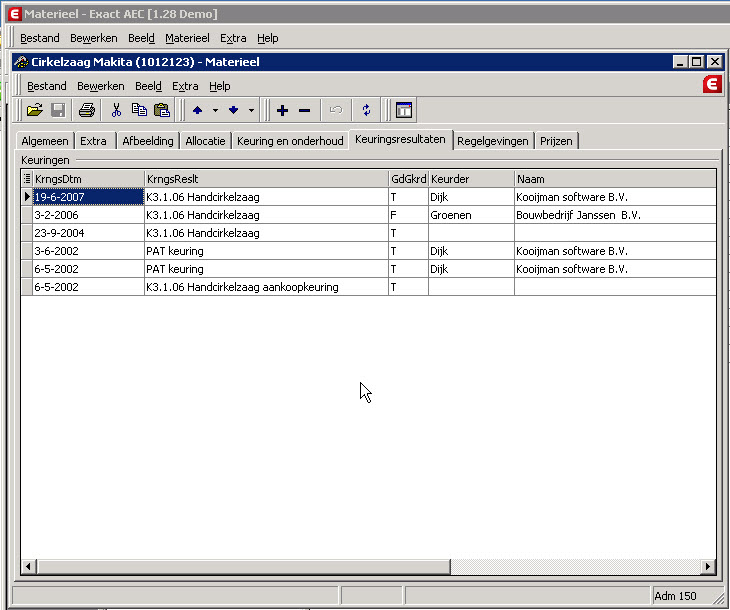Switch to the Prijzen tab
The width and height of the screenshot is (730, 610).
(x=556, y=141)
